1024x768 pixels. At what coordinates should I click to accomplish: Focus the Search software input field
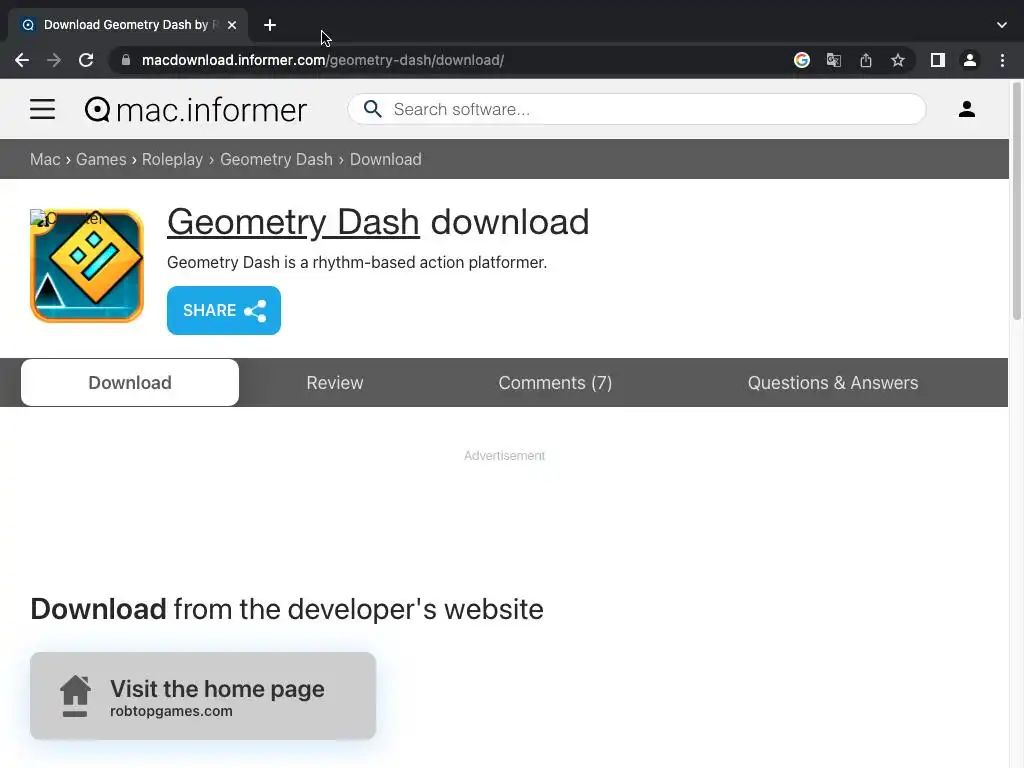650,109
